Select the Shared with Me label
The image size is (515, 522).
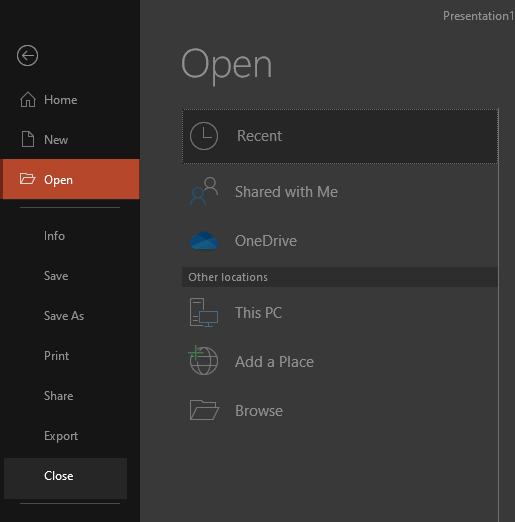(286, 192)
